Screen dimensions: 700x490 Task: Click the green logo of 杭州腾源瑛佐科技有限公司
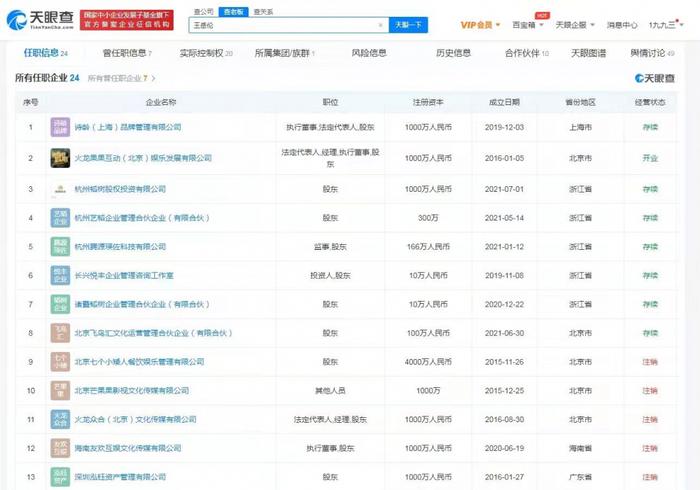click(60, 247)
